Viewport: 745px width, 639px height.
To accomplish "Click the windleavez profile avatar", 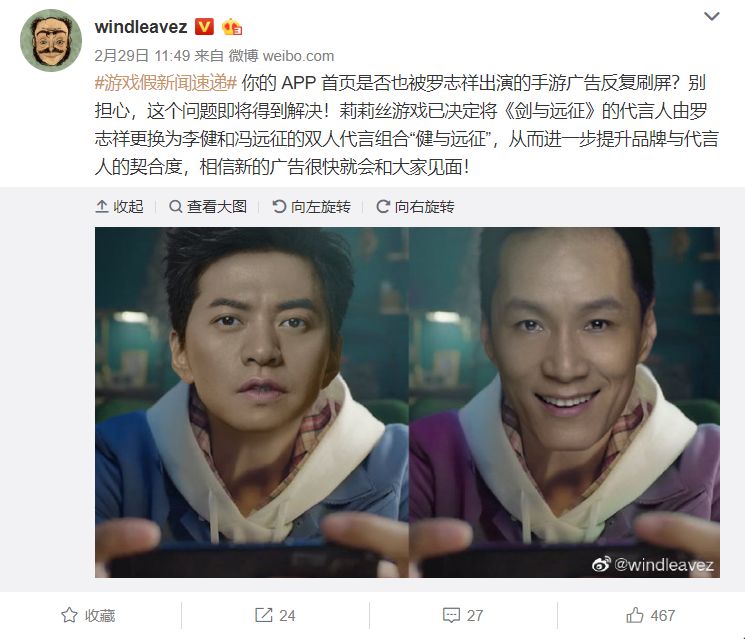I will click(51, 41).
